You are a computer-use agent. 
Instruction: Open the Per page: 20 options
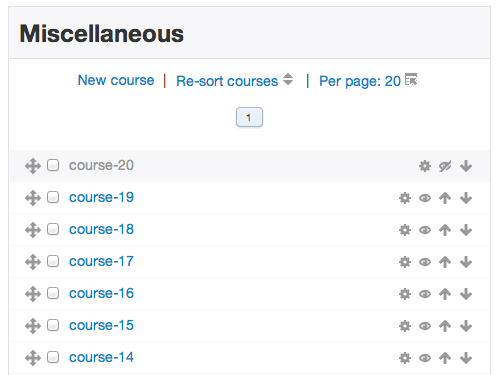tap(360, 81)
